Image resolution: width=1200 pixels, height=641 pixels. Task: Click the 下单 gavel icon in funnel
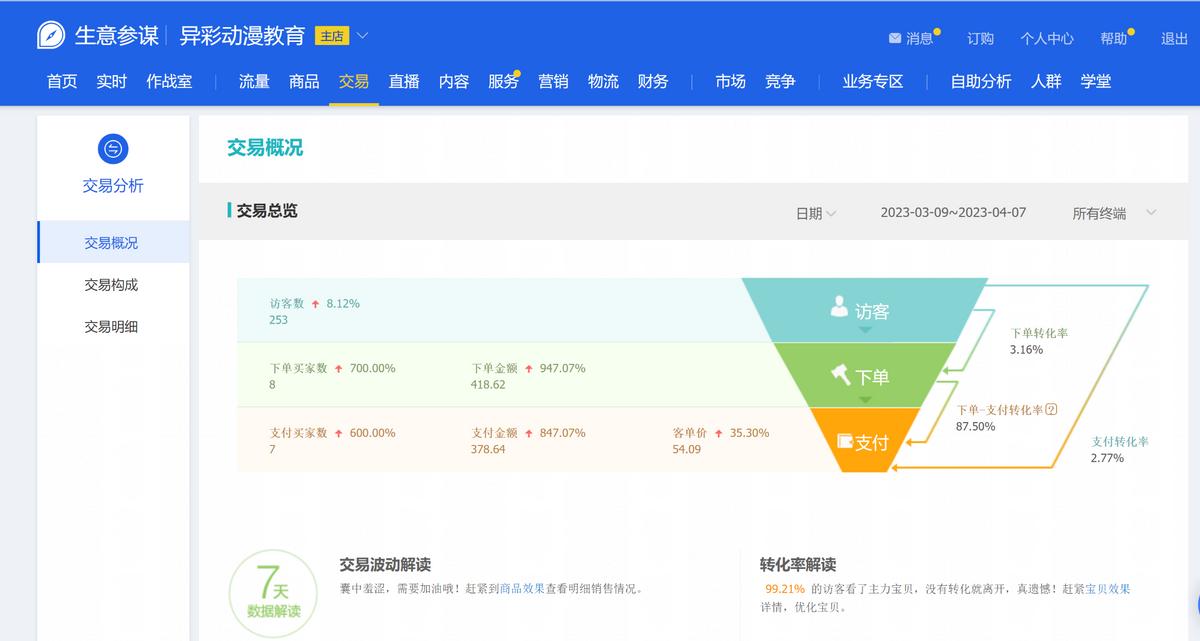[841, 374]
